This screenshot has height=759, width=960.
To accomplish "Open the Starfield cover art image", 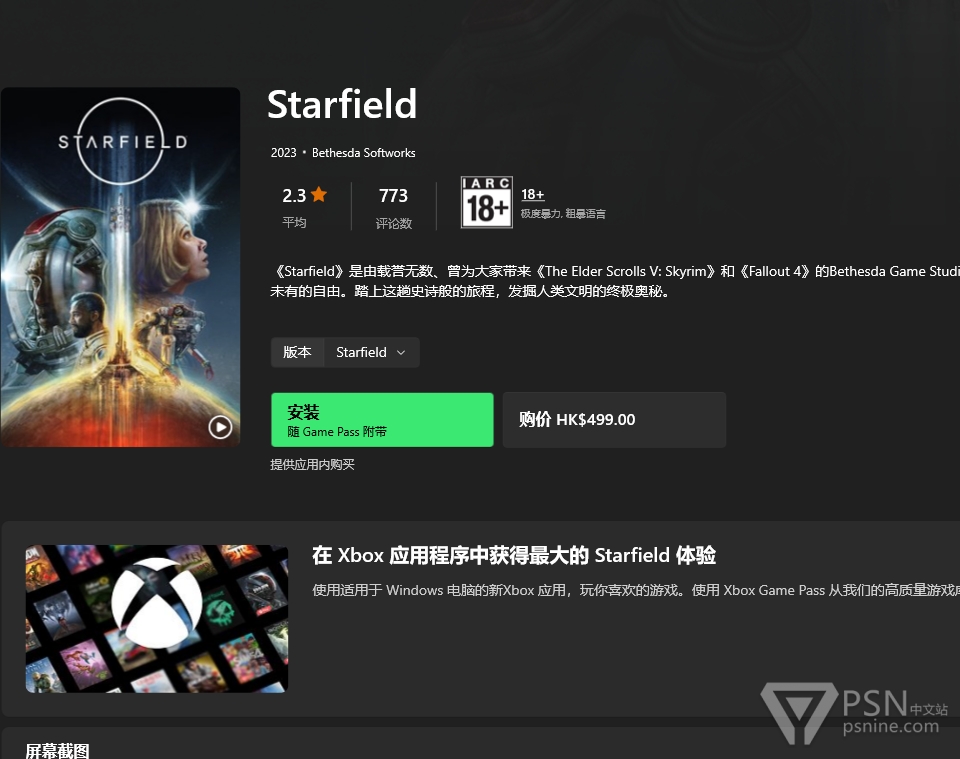I will (x=120, y=267).
